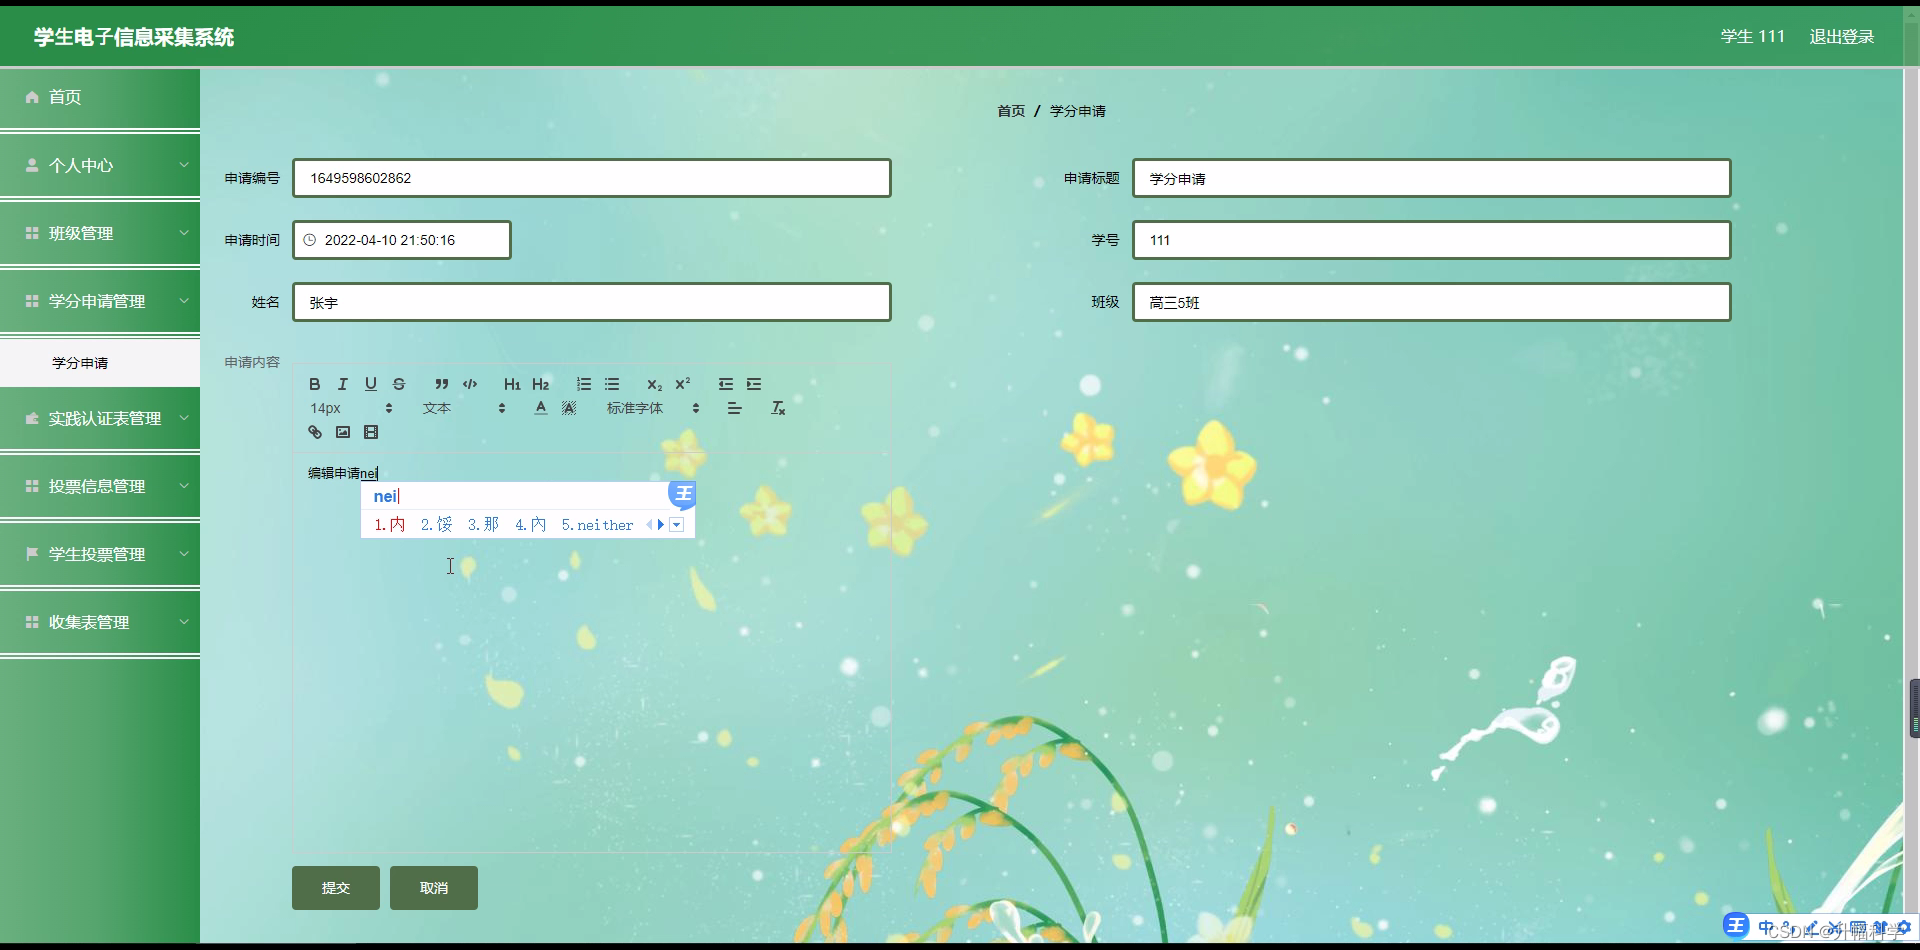
Task: Apply italic formatting
Action: click(x=342, y=384)
